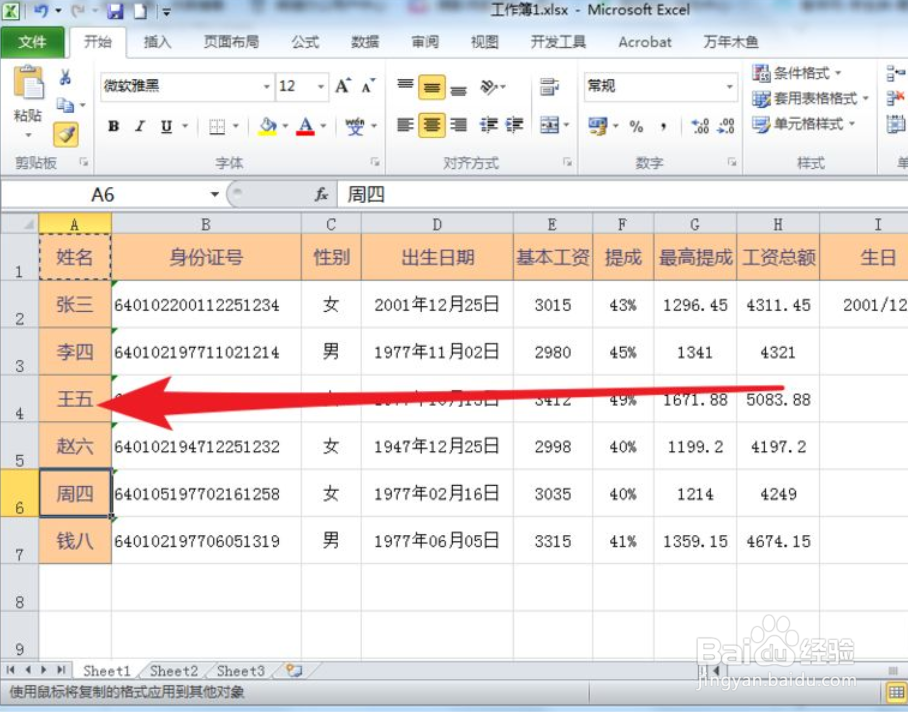Click the accounting number format icon
The width and height of the screenshot is (908, 712).
[x=597, y=126]
